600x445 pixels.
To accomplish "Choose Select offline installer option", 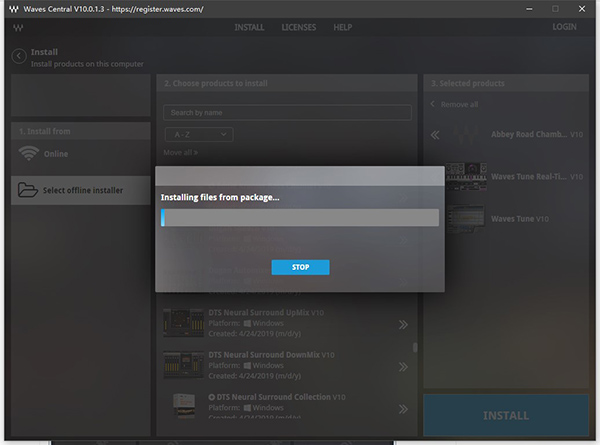I will tap(81, 190).
